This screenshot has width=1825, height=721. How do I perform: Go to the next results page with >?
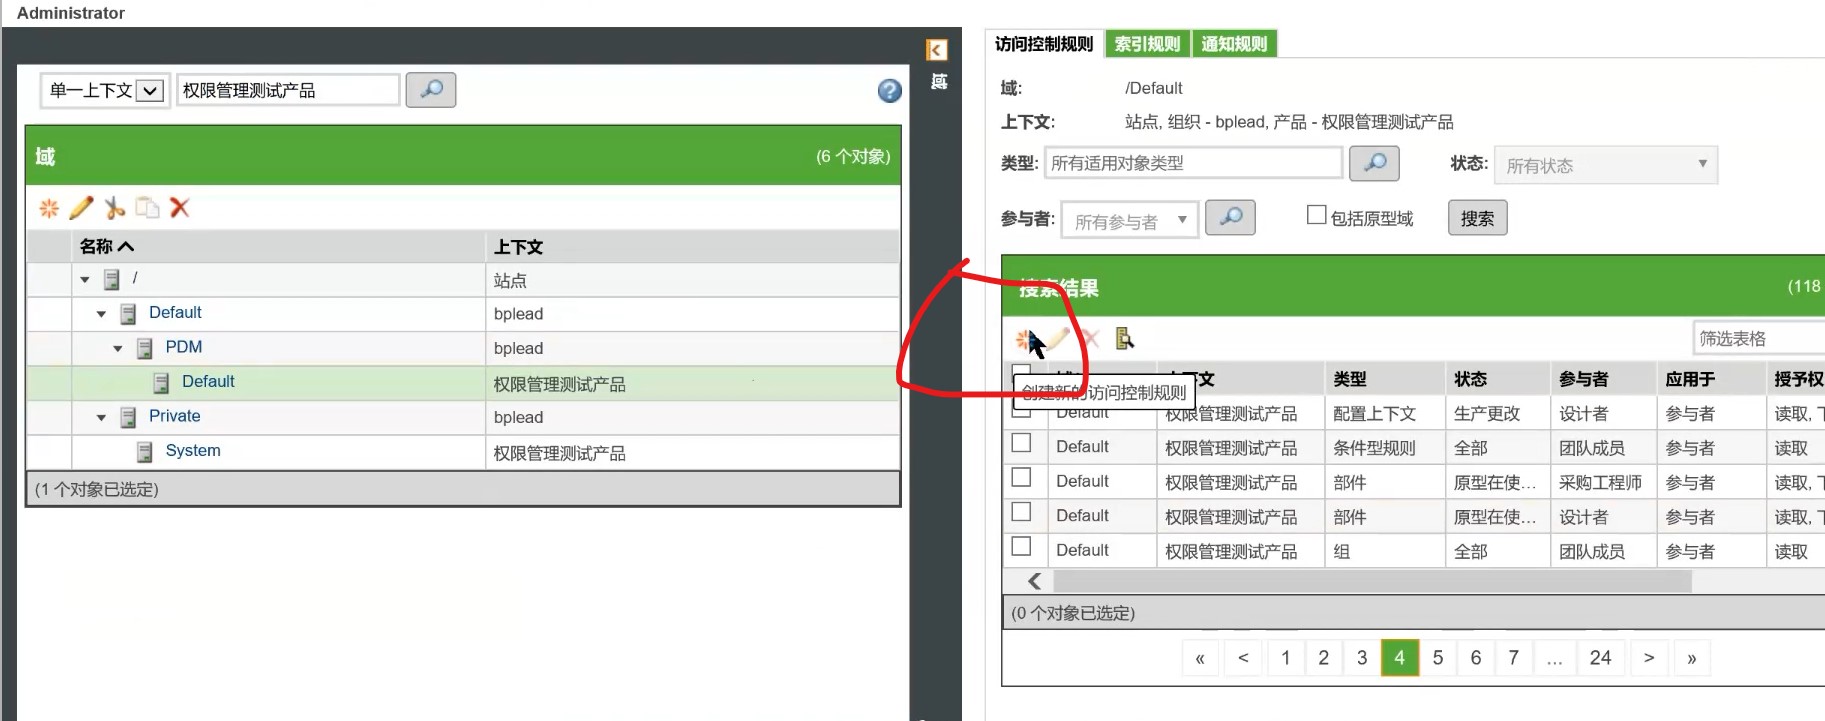click(x=1649, y=658)
